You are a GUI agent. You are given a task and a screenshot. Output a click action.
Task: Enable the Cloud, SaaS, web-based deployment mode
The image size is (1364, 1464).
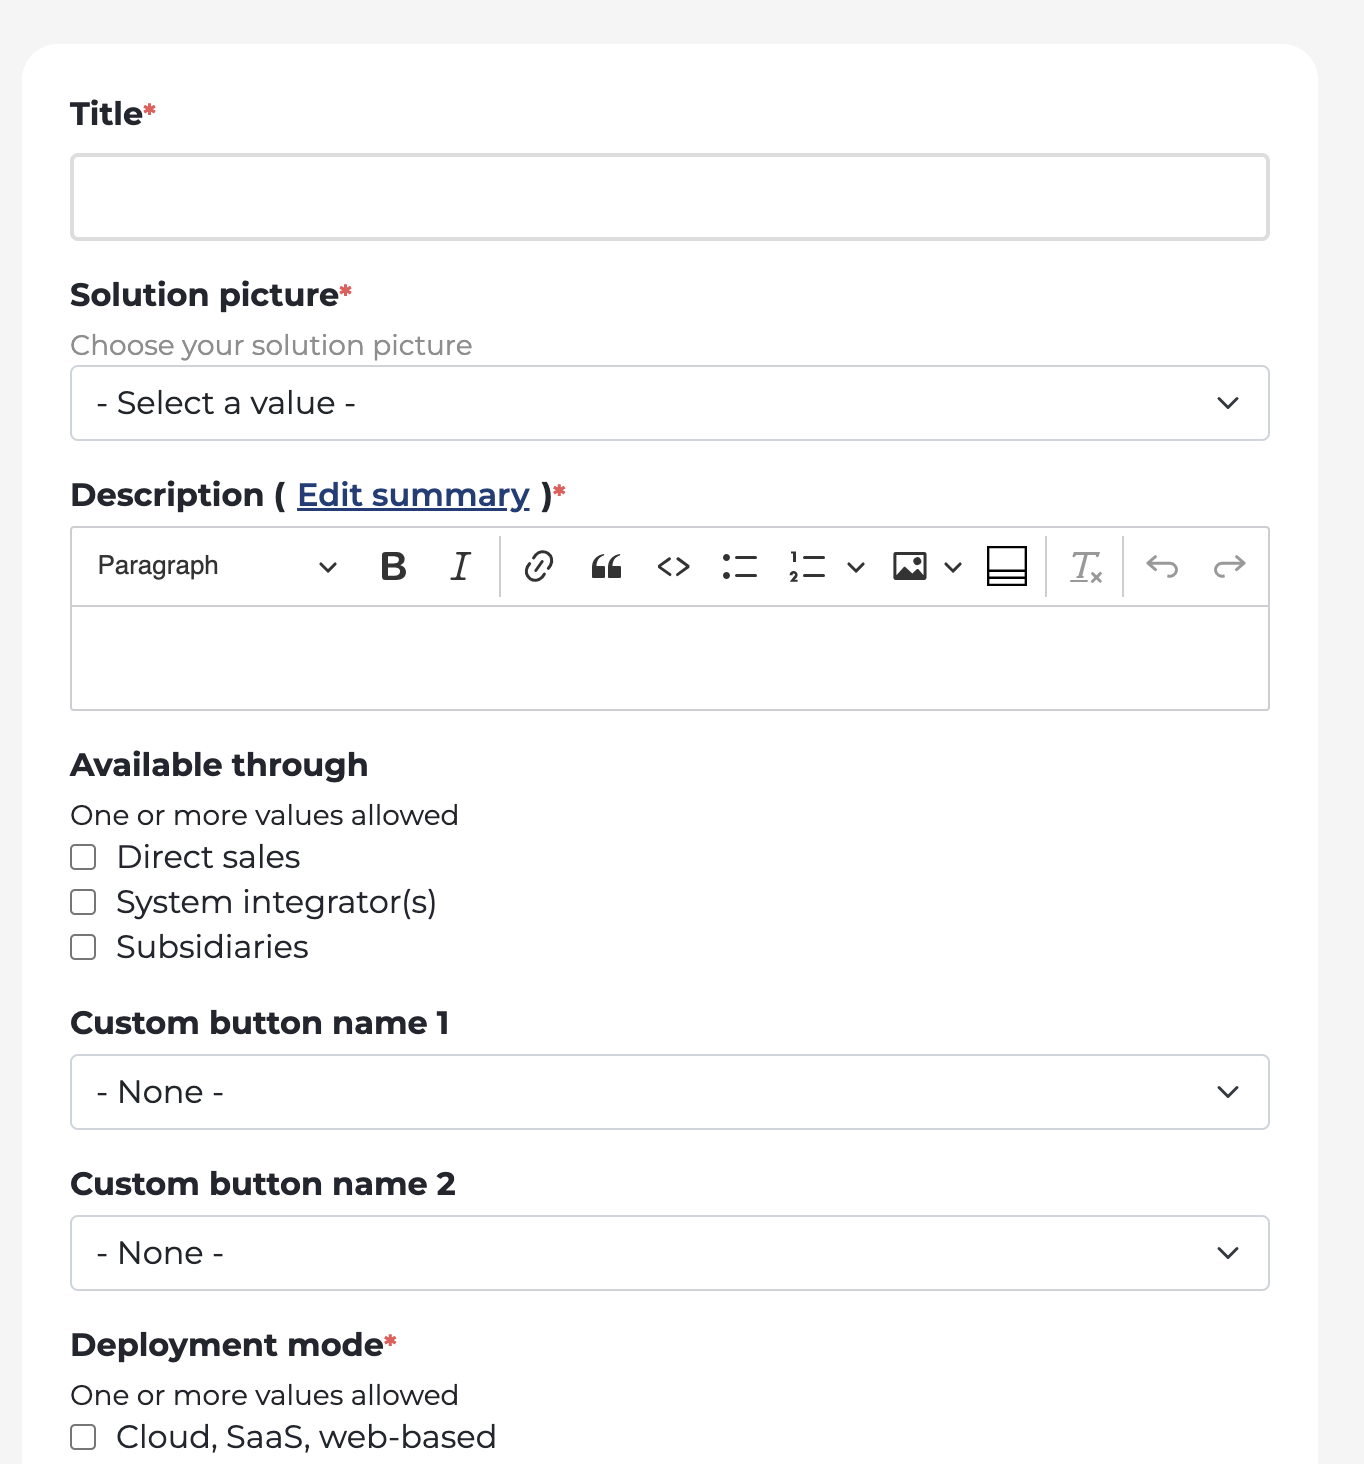pos(83,1436)
